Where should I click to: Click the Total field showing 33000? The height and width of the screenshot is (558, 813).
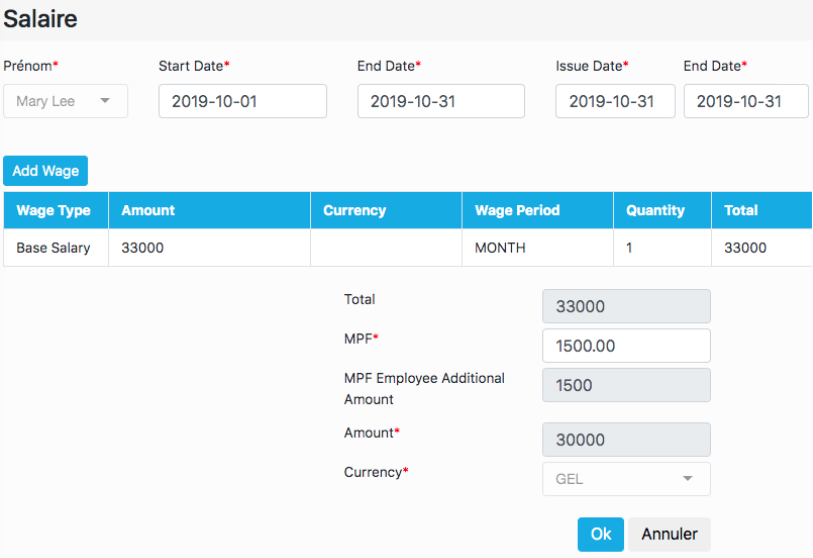pyautogui.click(x=626, y=306)
